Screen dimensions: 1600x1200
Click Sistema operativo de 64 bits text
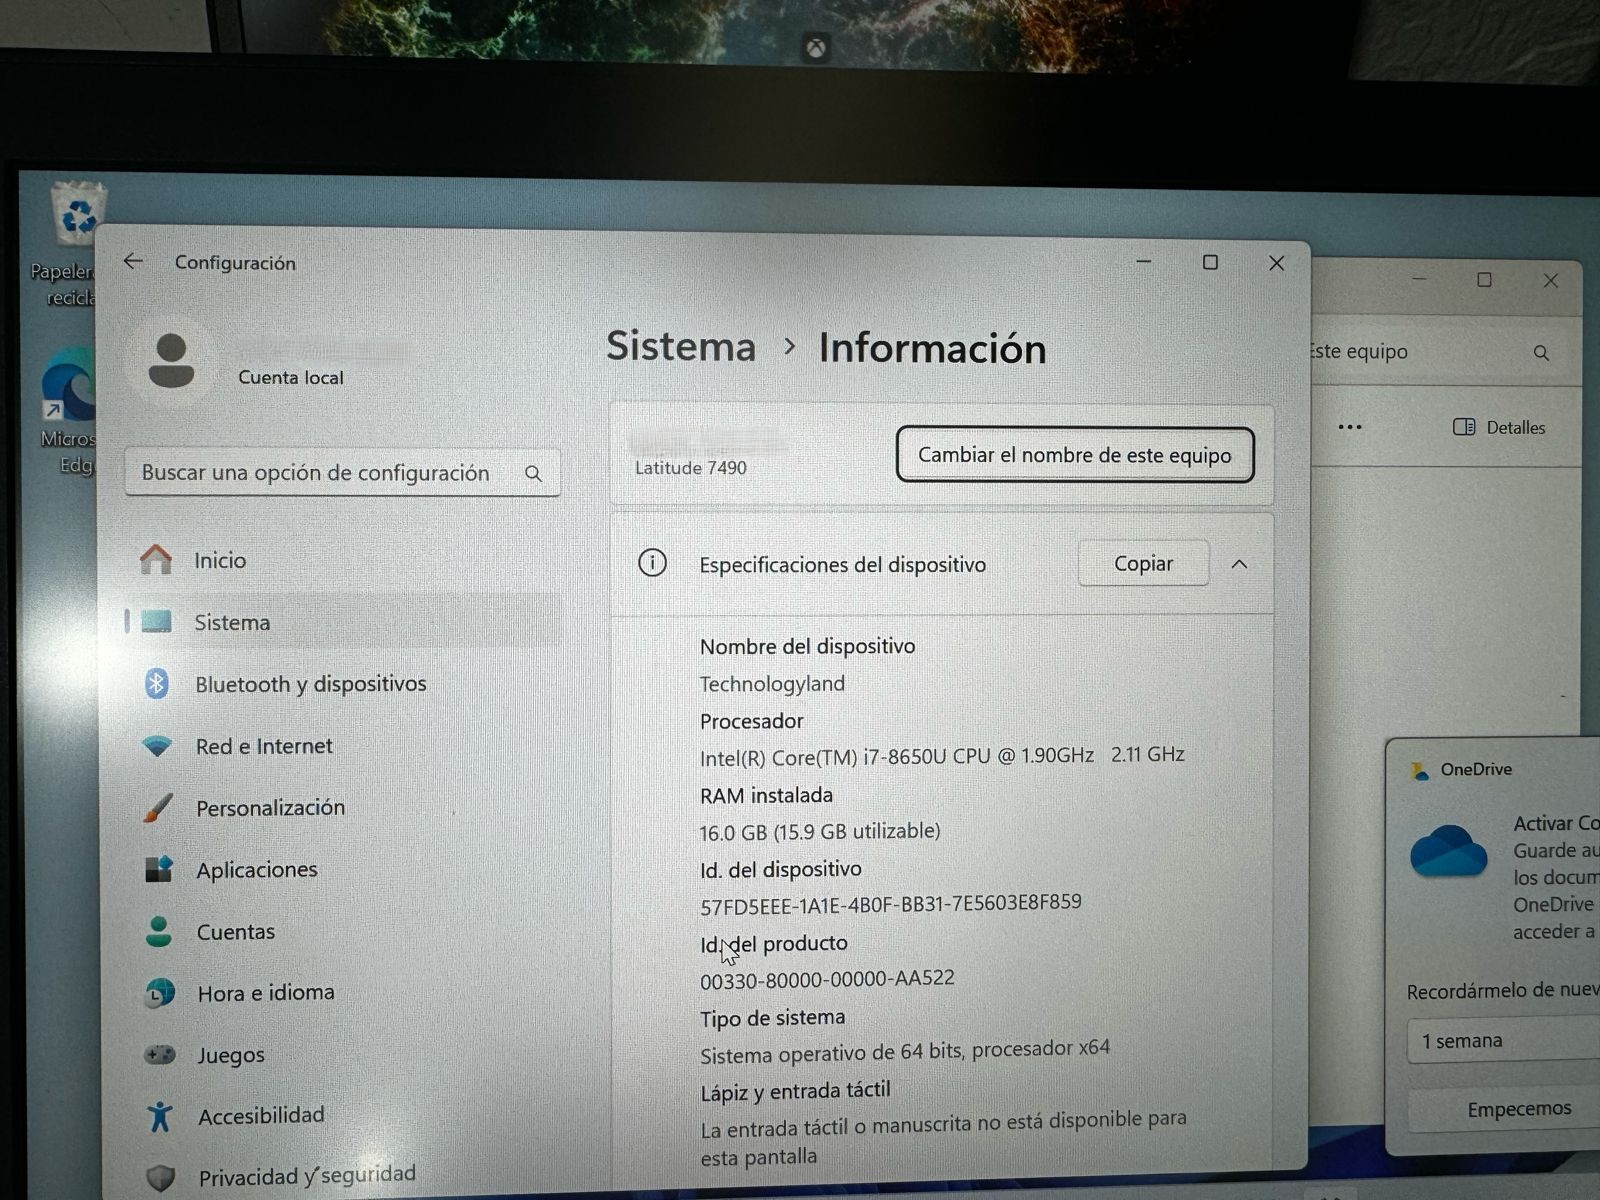(905, 1052)
